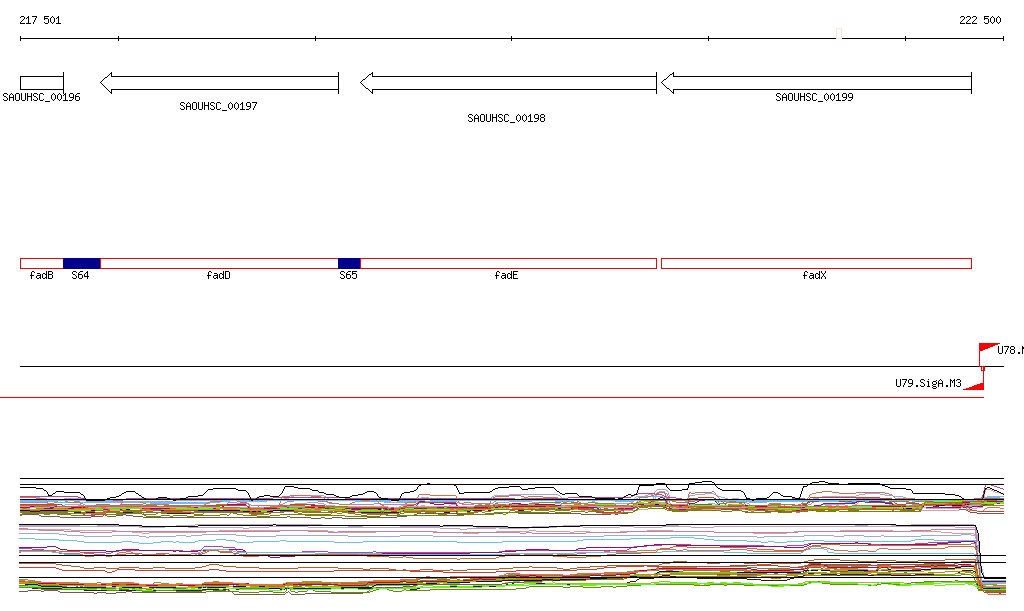Viewport: 1024px width, 611px height.
Task: Click the small orange tick on ruler
Action: click(x=839, y=36)
